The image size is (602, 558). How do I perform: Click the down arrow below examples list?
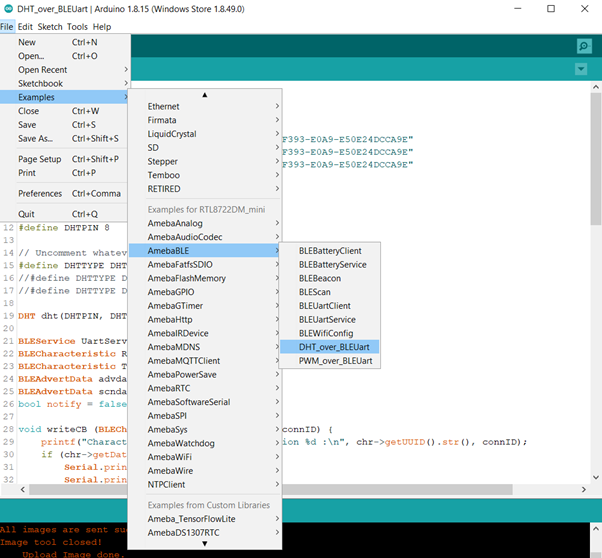[205, 544]
